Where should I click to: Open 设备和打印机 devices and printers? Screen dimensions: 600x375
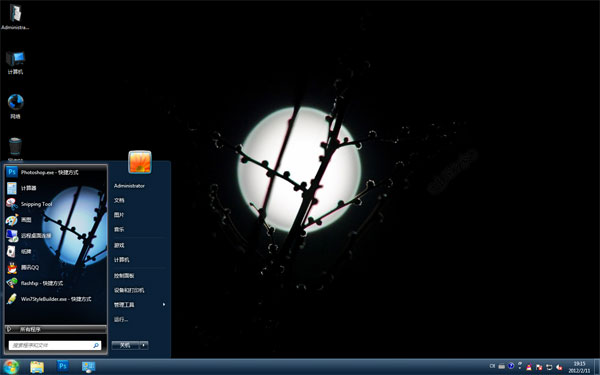129,290
